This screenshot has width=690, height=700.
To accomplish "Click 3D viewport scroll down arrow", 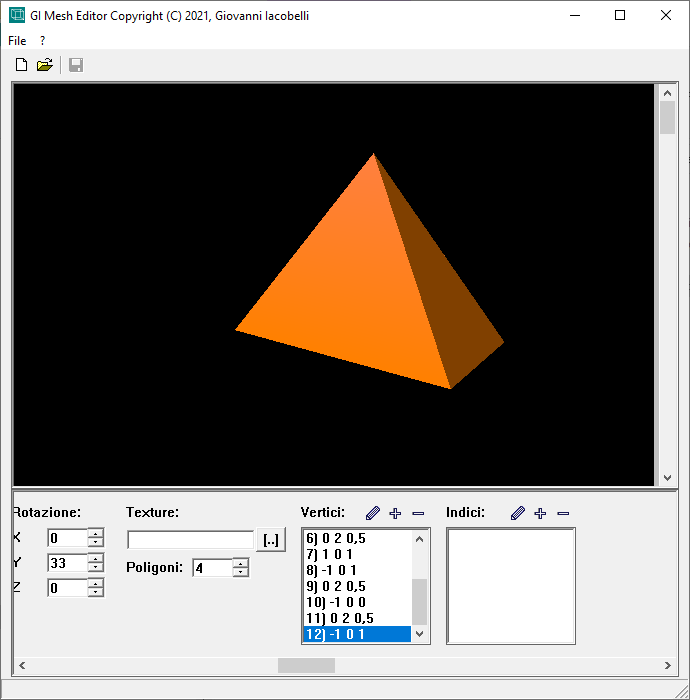I will (667, 478).
